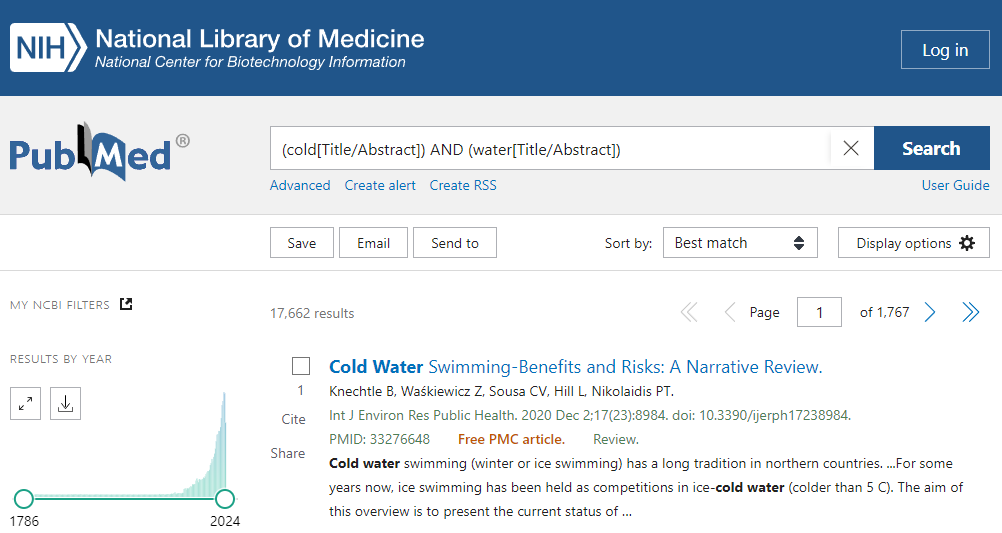The width and height of the screenshot is (1002, 533).
Task: Open Display options gear button
Action: (914, 243)
